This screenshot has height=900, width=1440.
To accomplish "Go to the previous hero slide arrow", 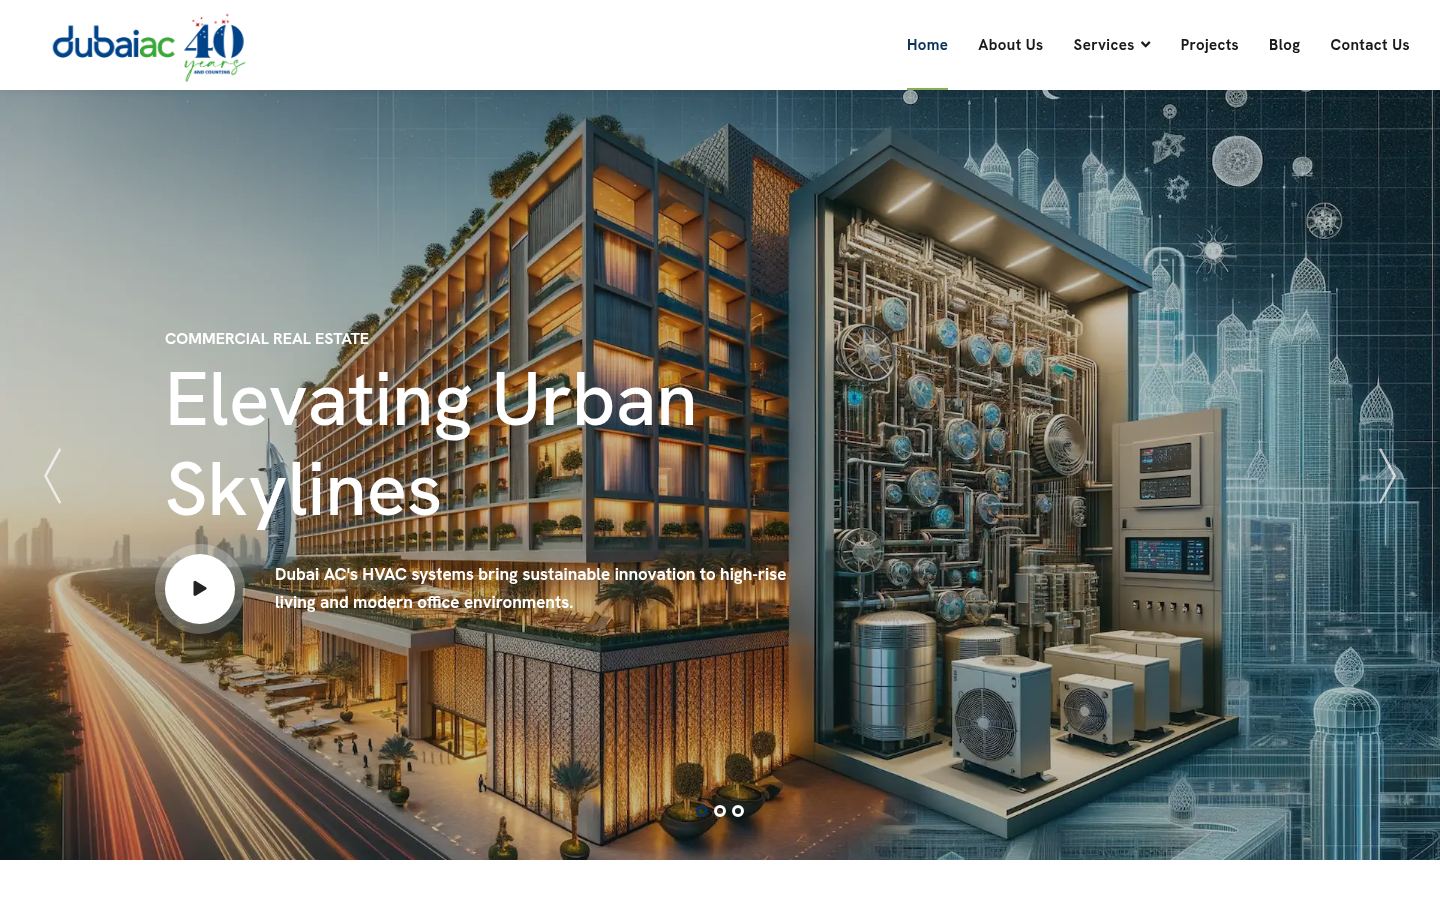I will point(53,476).
